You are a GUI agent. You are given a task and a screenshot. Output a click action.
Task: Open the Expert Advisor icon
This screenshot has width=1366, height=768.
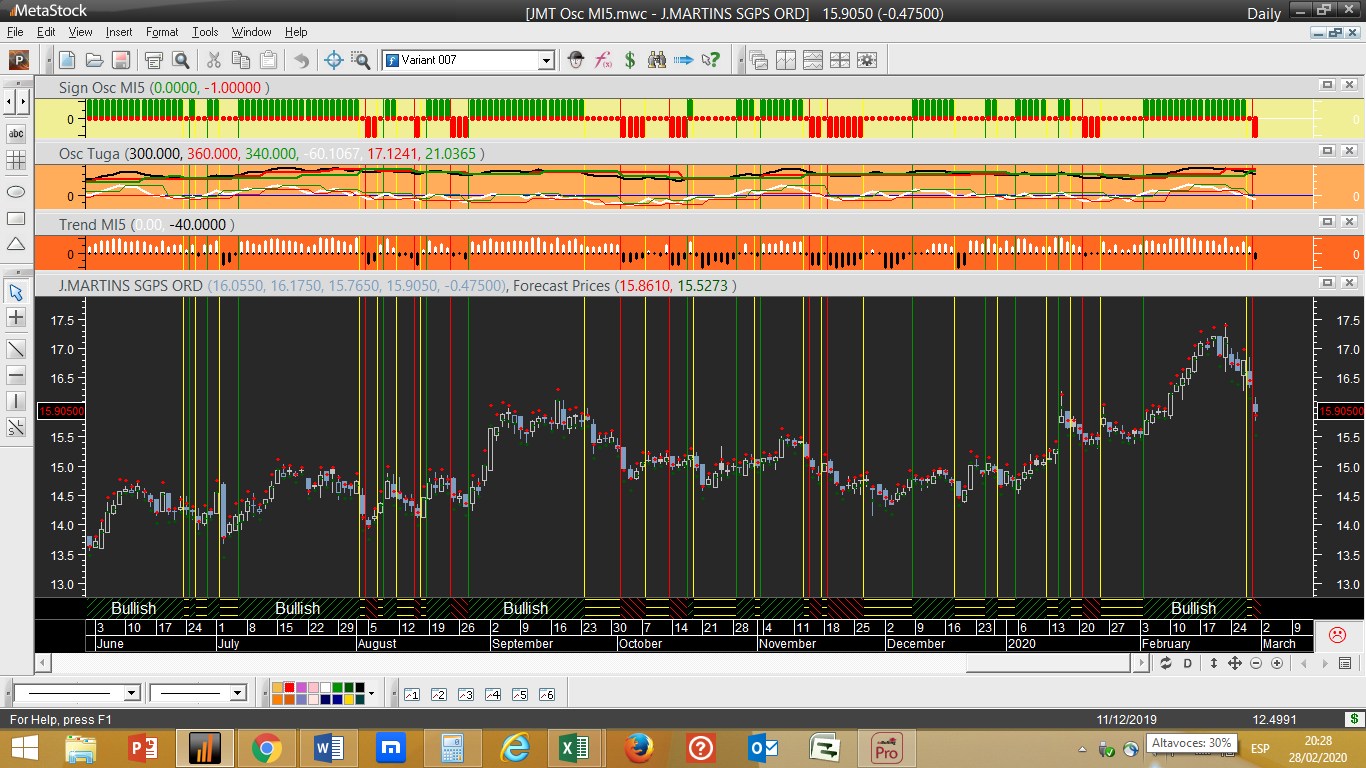point(576,60)
